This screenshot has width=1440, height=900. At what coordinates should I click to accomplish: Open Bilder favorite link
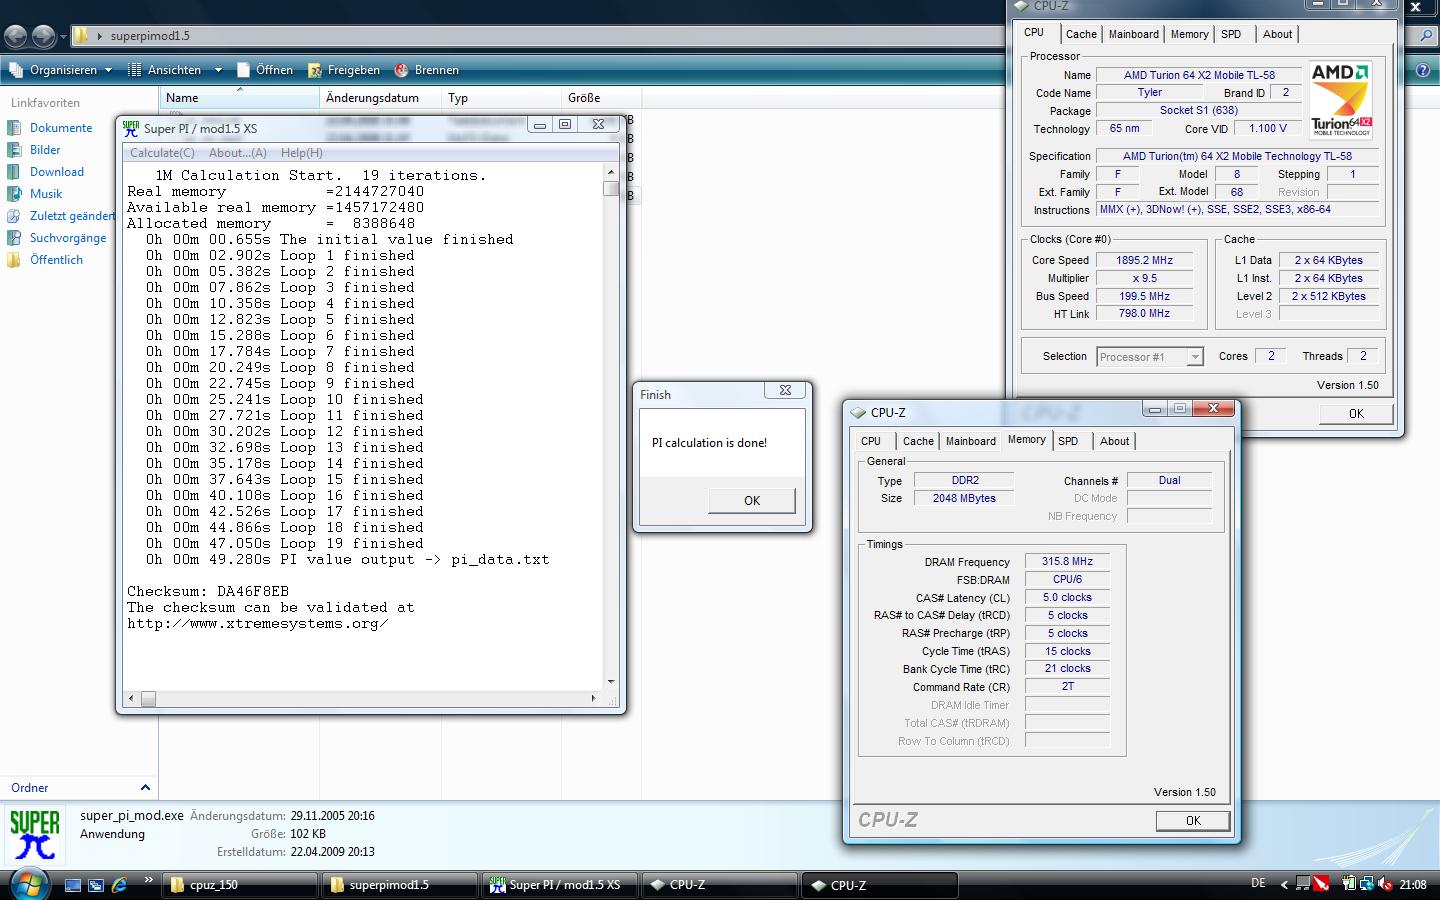45,150
